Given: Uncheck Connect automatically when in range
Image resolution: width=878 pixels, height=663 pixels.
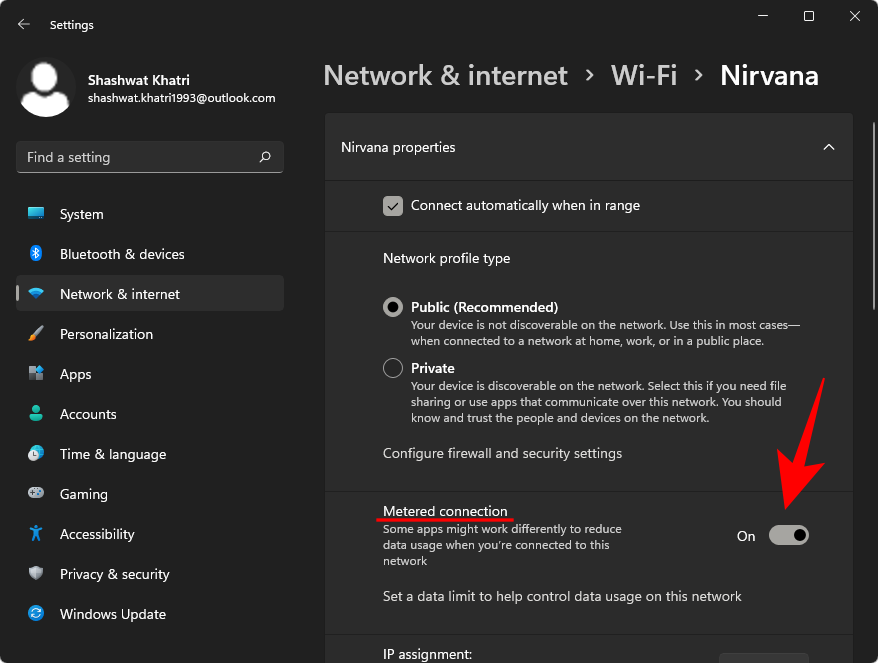Looking at the screenshot, I should pos(393,205).
